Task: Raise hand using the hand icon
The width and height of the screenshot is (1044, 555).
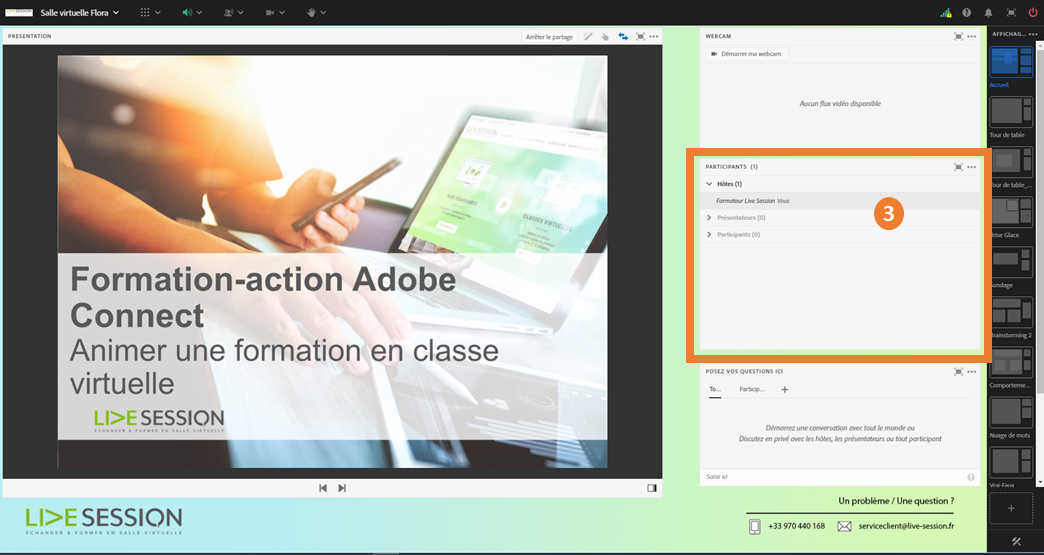Action: point(312,12)
